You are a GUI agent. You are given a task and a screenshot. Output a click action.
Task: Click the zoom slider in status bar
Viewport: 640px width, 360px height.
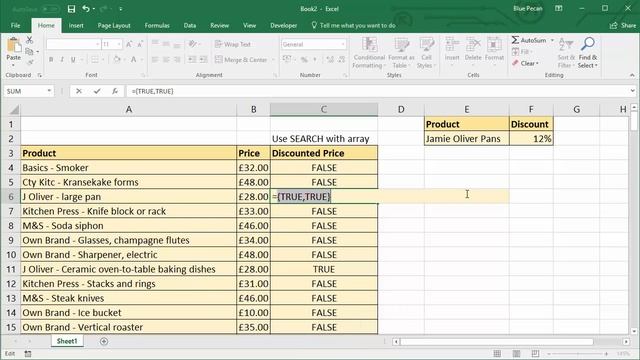coord(578,354)
